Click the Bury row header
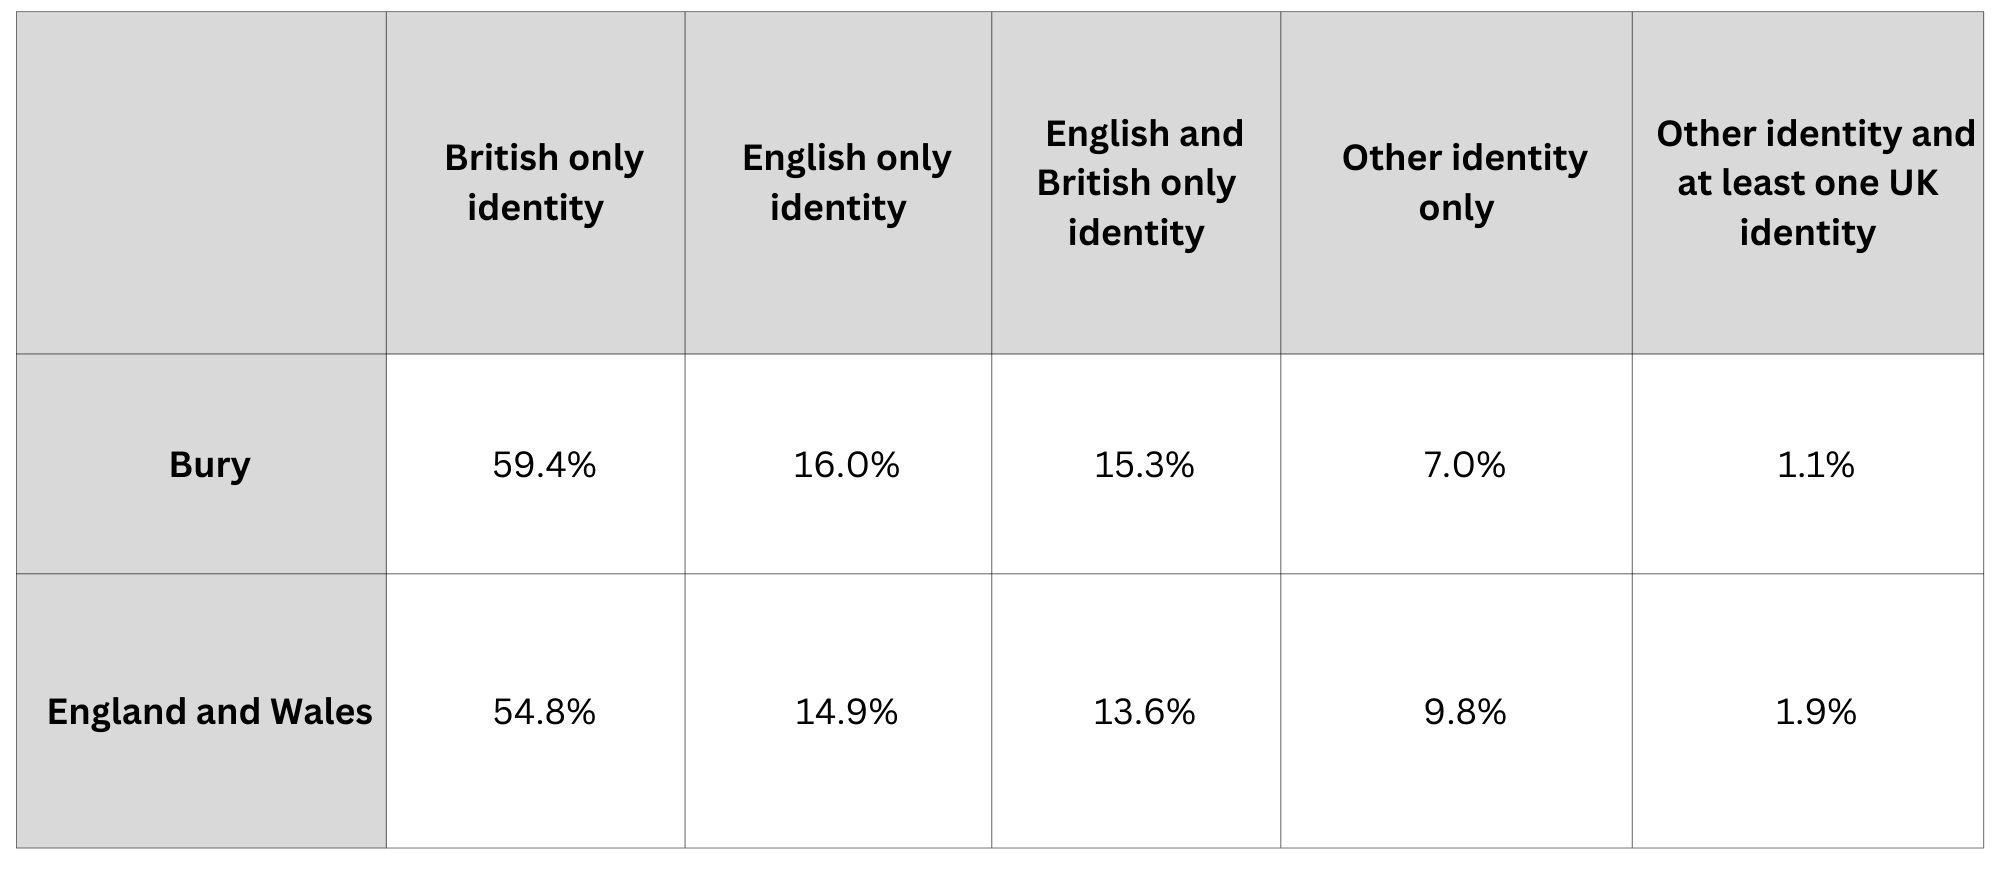This screenshot has height=875, width=2000. [x=201, y=464]
